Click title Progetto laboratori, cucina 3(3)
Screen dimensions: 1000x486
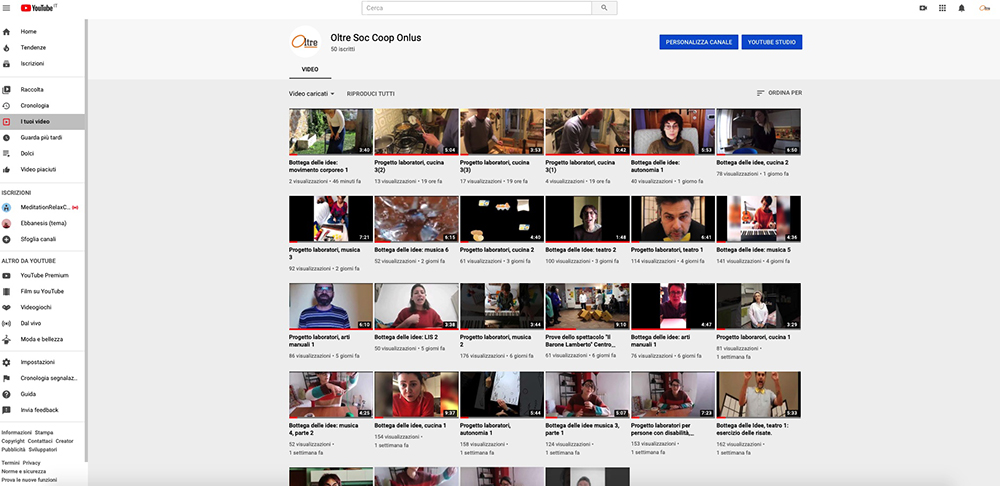(494, 166)
